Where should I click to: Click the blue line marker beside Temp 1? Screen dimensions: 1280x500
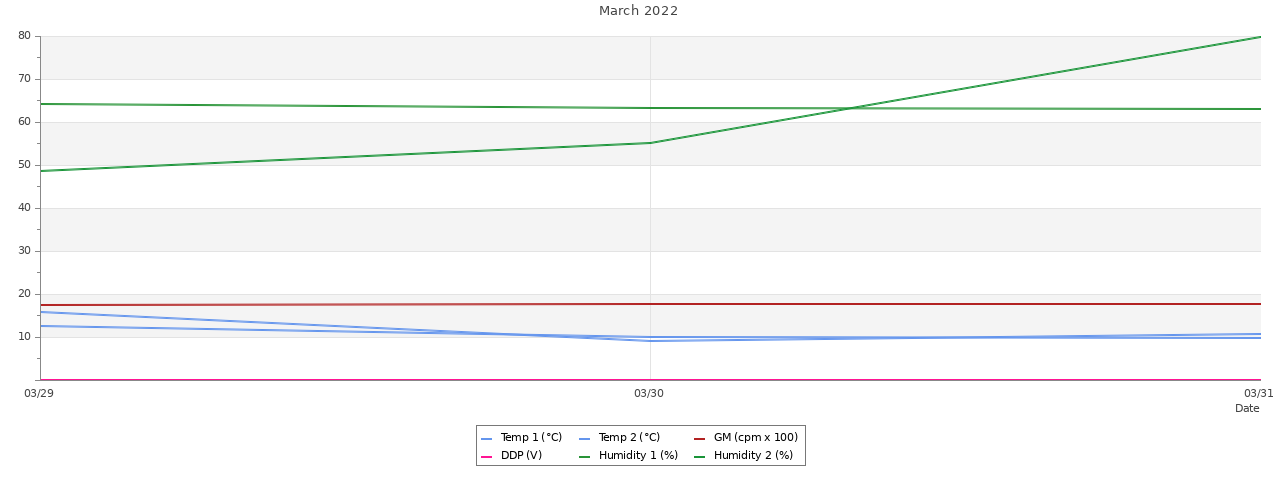click(x=487, y=439)
